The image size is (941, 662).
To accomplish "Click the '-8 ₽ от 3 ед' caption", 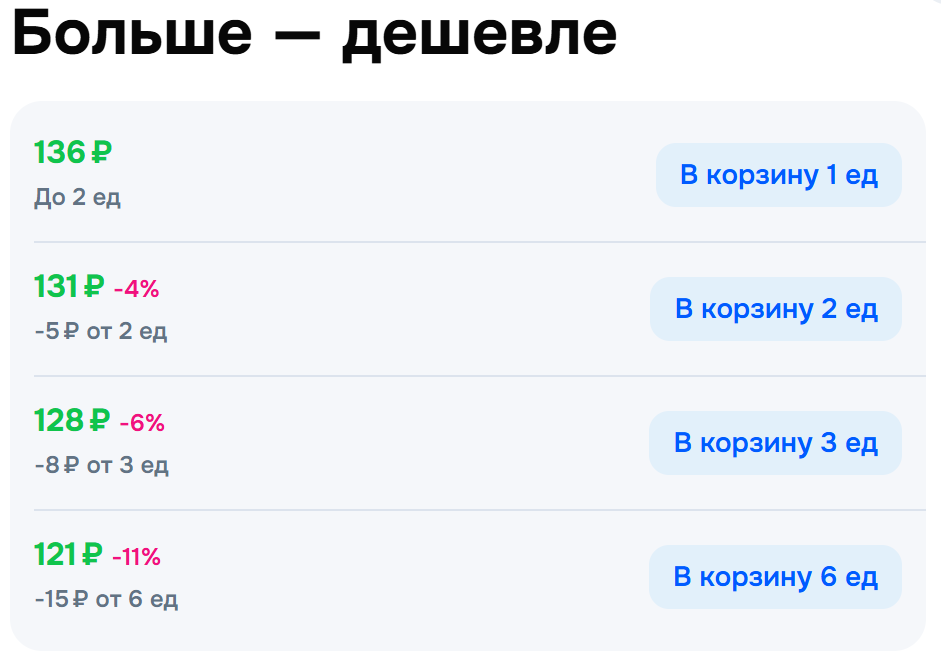I will (x=101, y=465).
